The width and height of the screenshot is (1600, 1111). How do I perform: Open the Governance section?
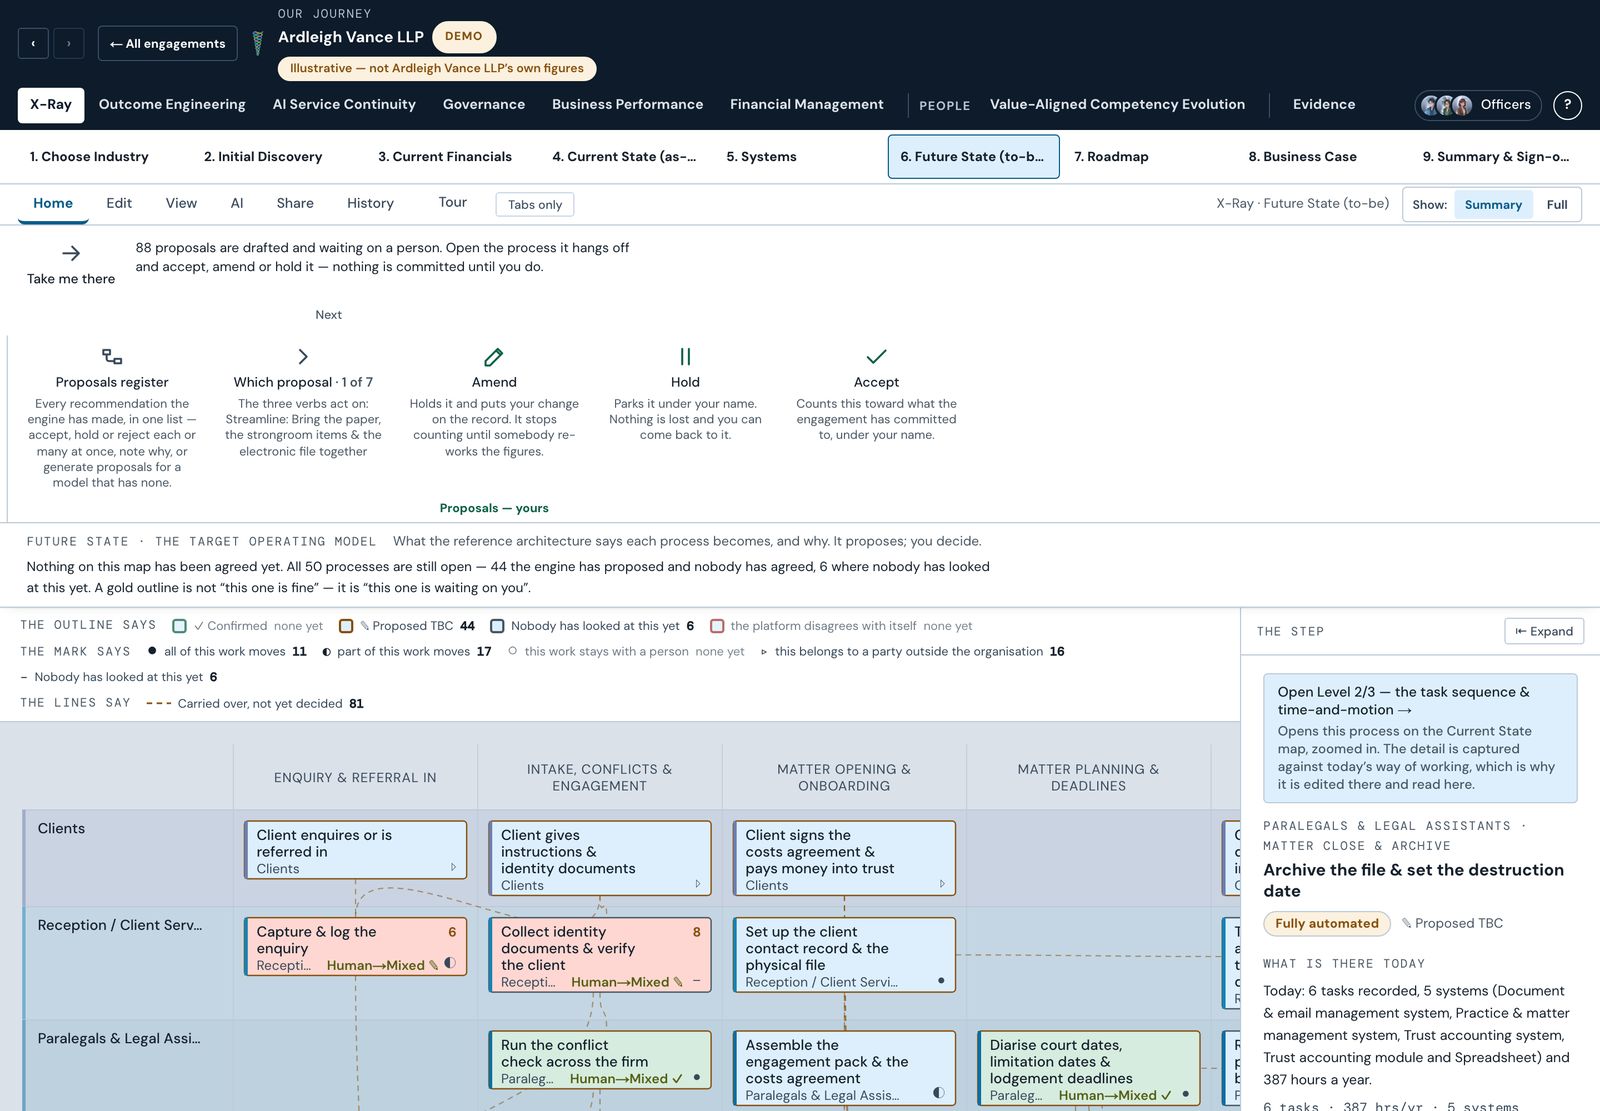coord(484,105)
